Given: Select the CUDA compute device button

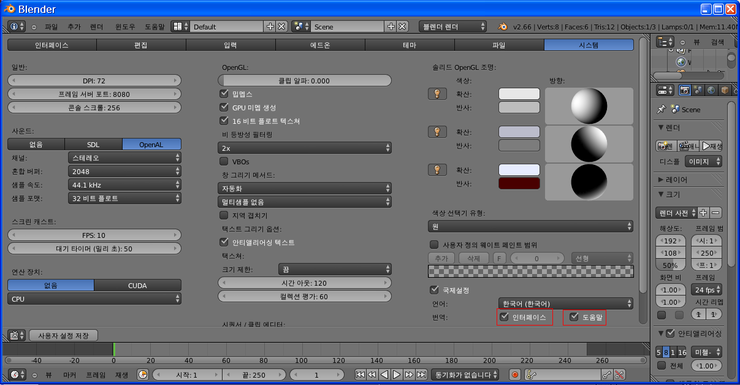Looking at the screenshot, I should pyautogui.click(x=137, y=285).
